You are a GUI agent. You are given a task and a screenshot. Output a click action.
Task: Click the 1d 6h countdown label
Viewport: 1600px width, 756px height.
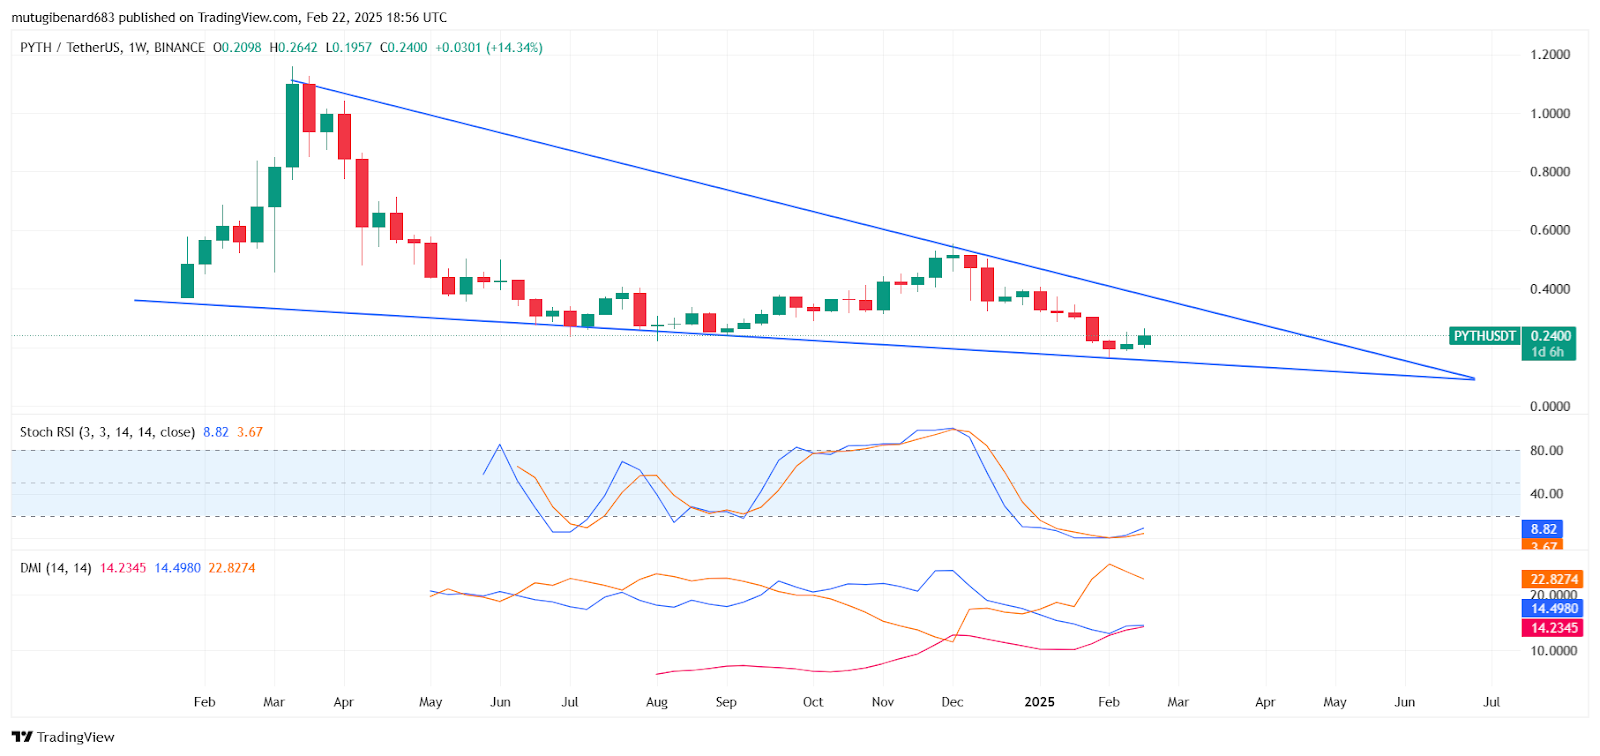pyautogui.click(x=1548, y=352)
